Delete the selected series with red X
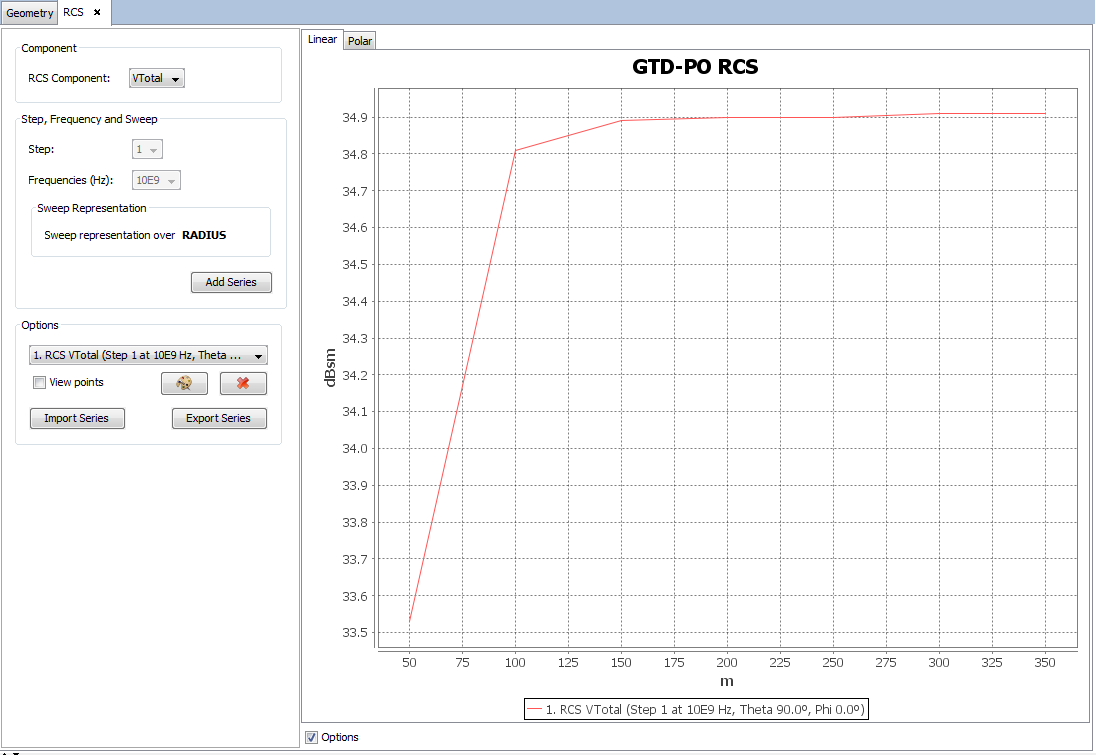The height and width of the screenshot is (755, 1096). pyautogui.click(x=243, y=383)
